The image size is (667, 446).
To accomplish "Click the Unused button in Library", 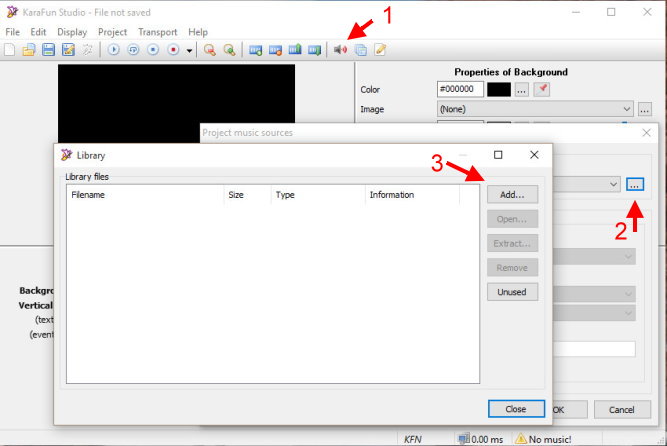I will click(512, 292).
